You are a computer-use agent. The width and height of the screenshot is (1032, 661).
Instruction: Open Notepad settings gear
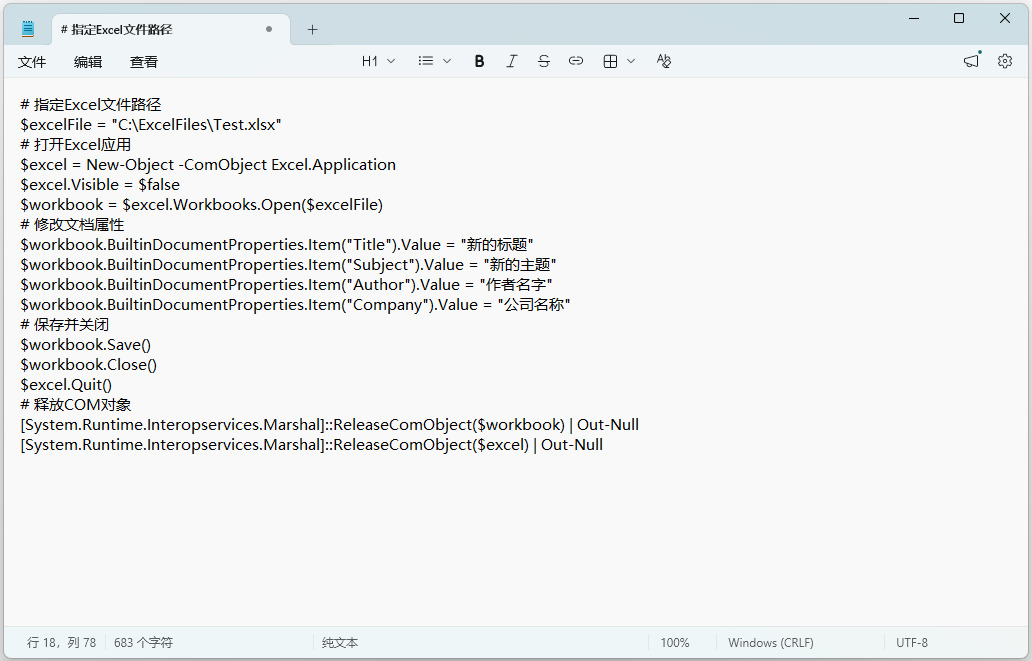pyautogui.click(x=1005, y=61)
